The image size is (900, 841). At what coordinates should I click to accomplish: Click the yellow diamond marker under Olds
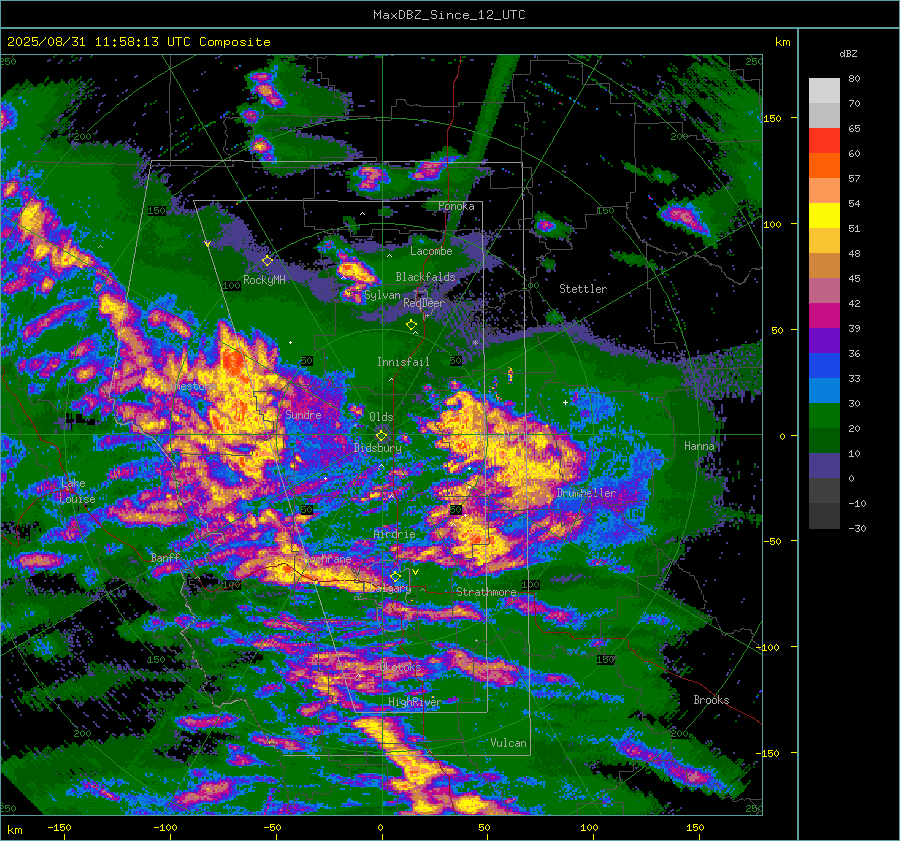381,436
